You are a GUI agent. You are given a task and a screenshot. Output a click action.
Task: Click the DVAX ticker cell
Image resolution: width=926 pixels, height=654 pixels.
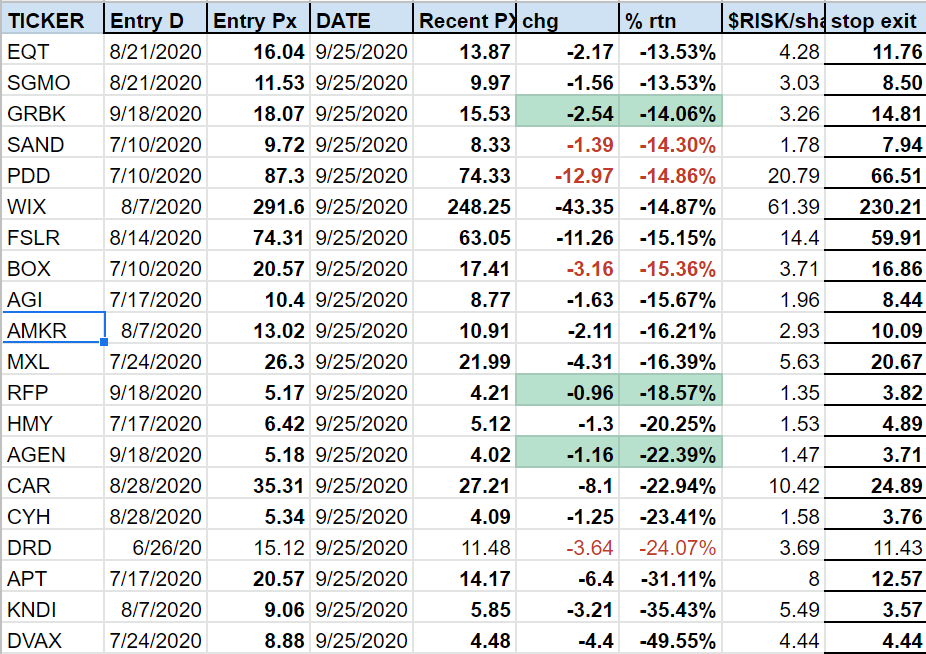[53, 639]
